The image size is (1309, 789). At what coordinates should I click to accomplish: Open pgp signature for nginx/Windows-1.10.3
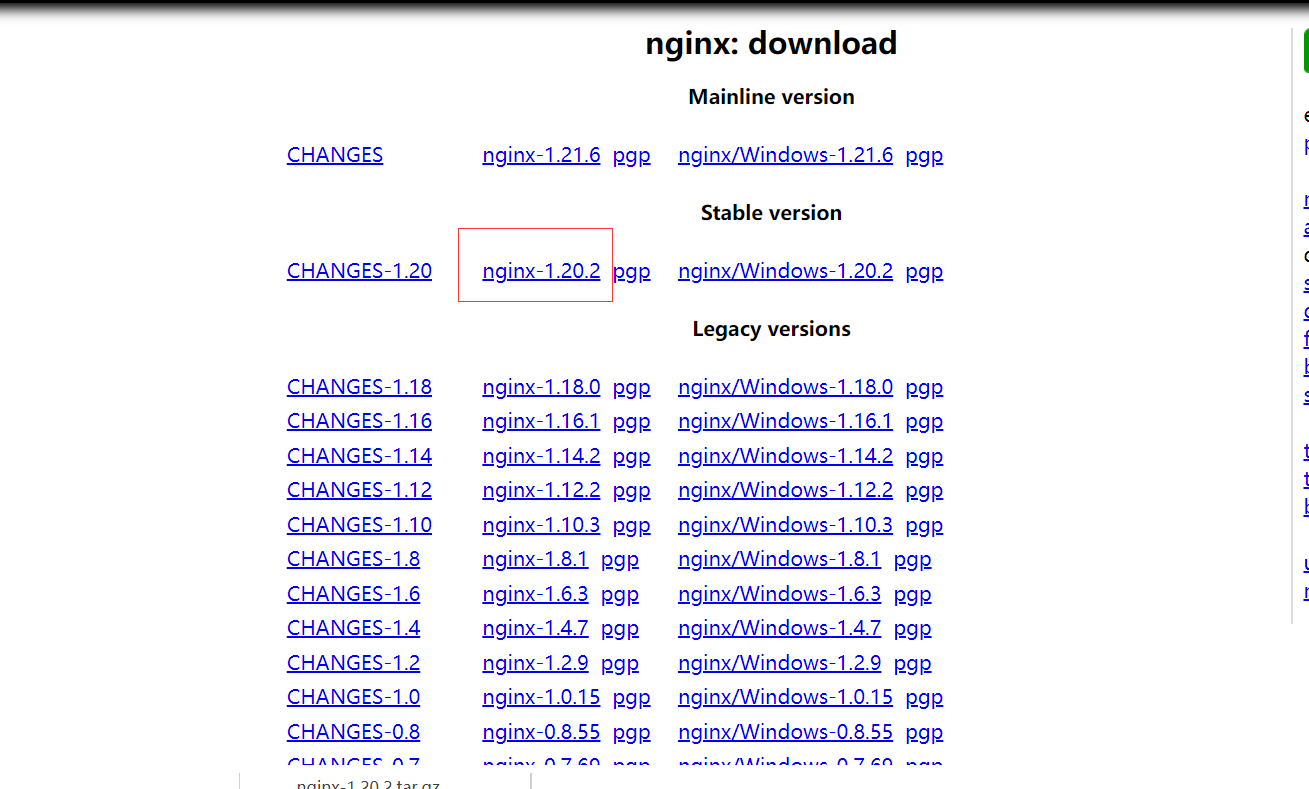coord(924,525)
